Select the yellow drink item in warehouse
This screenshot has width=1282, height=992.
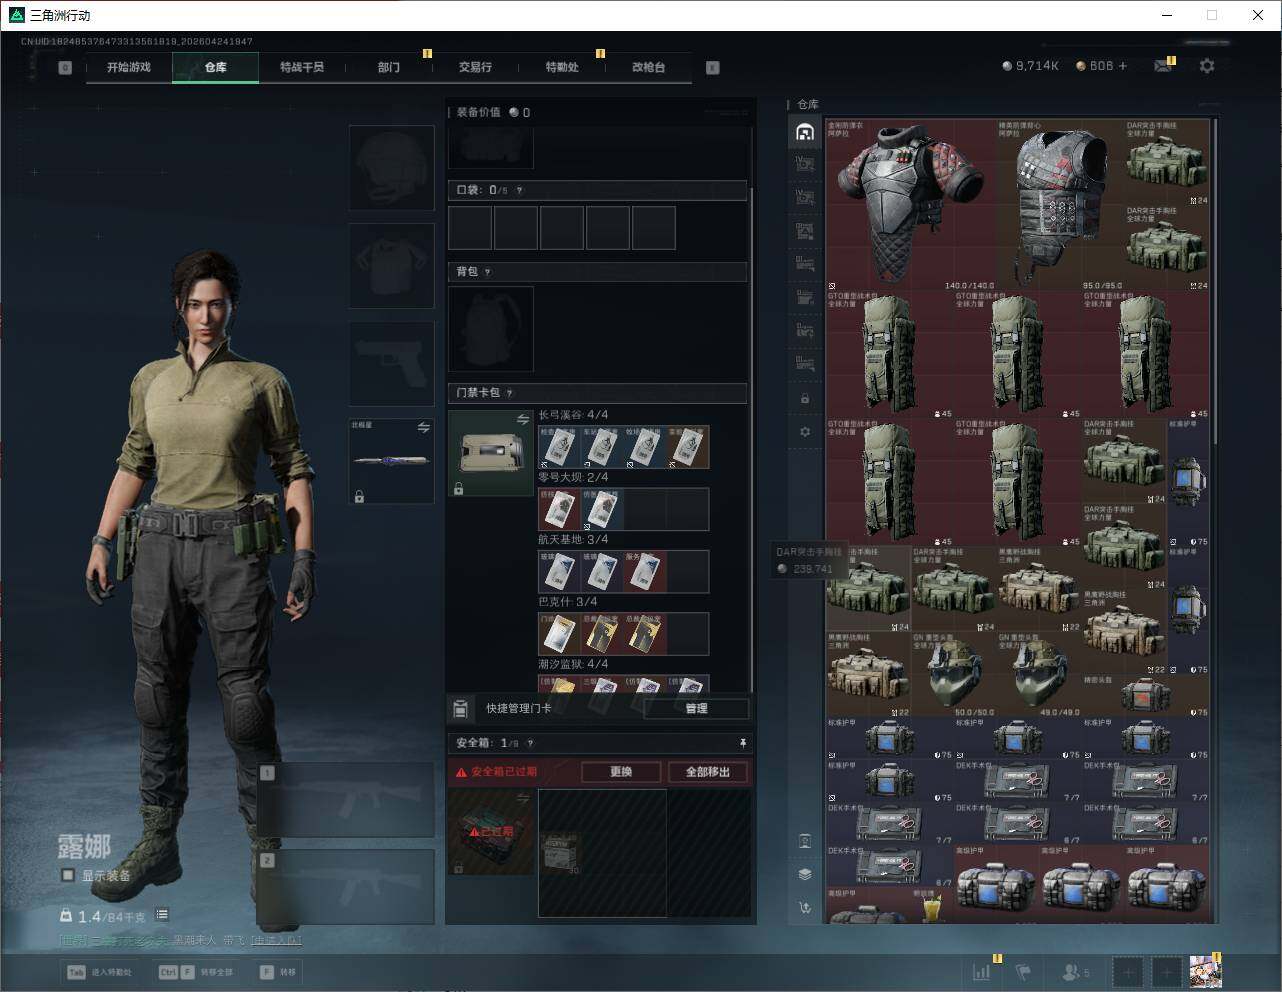(932, 907)
